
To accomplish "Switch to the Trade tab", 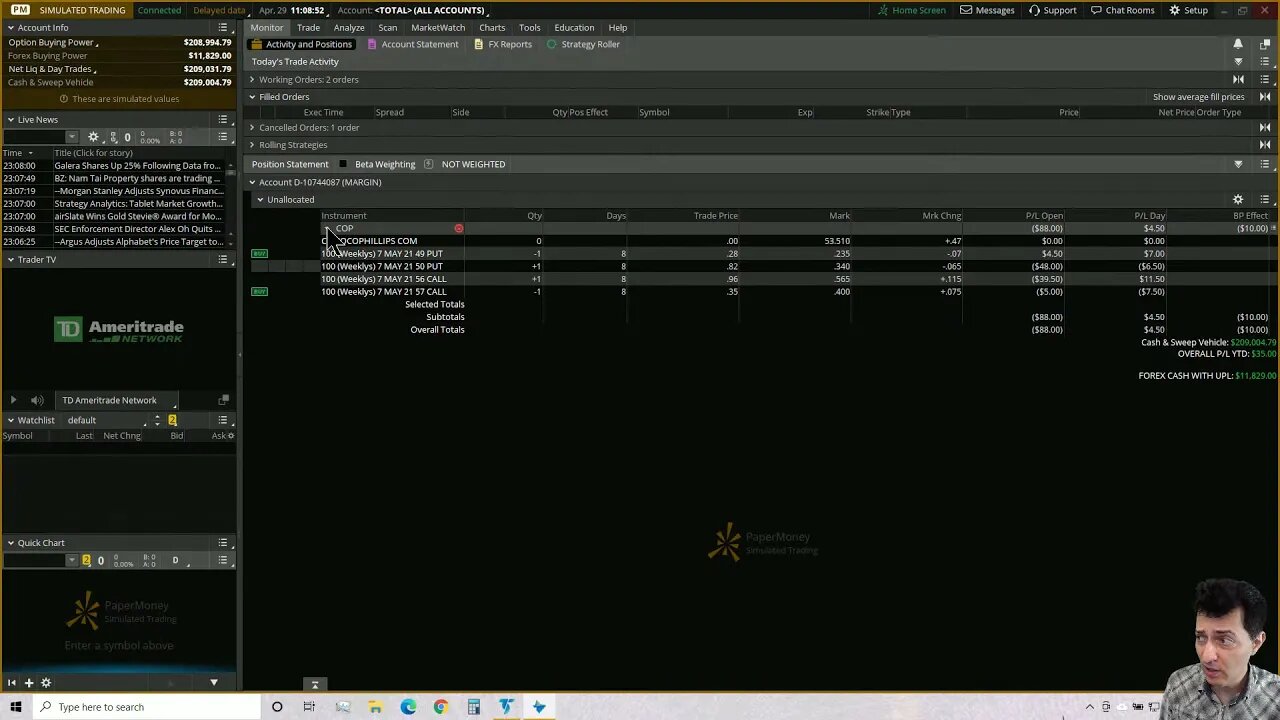I will [308, 27].
